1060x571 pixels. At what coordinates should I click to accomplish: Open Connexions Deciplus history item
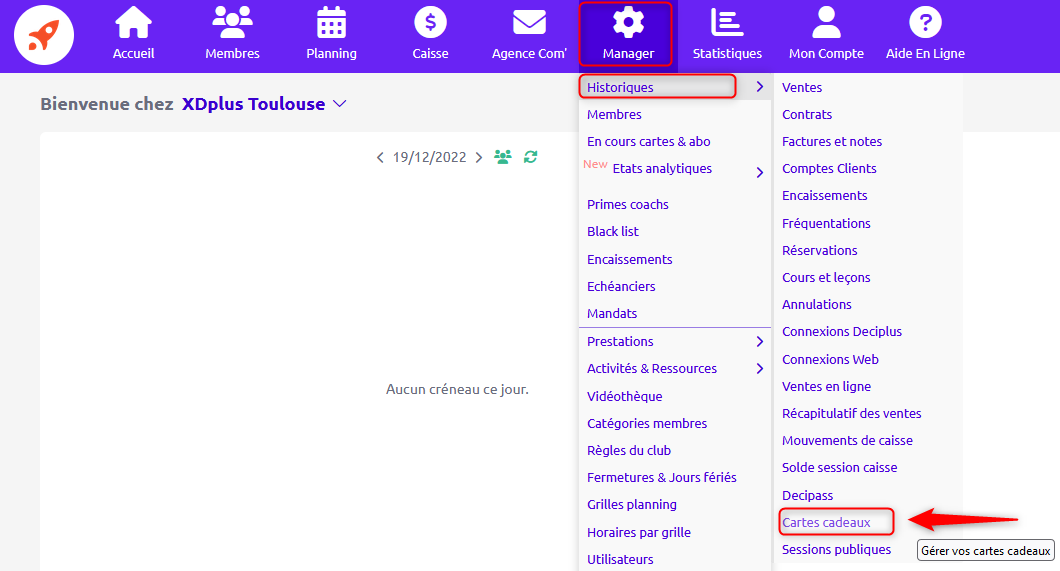[842, 332]
